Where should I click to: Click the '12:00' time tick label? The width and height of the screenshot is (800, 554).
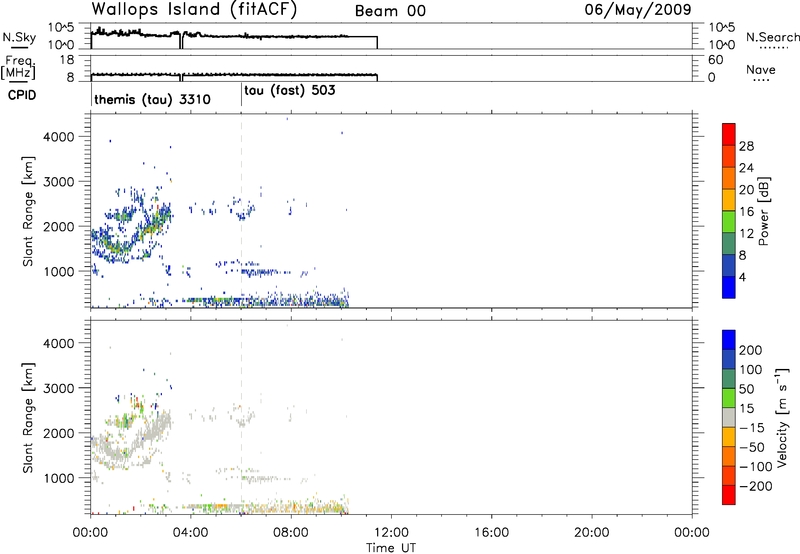[391, 533]
